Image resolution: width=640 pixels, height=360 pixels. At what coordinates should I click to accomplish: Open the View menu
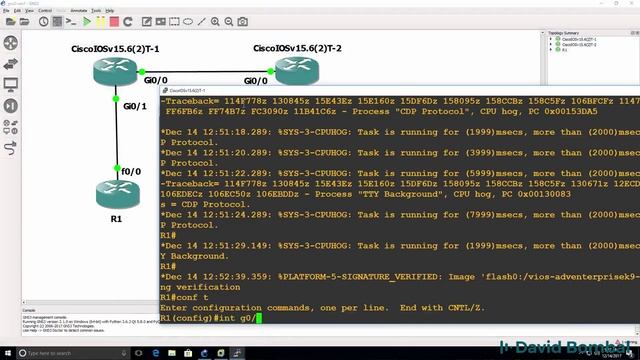point(29,10)
